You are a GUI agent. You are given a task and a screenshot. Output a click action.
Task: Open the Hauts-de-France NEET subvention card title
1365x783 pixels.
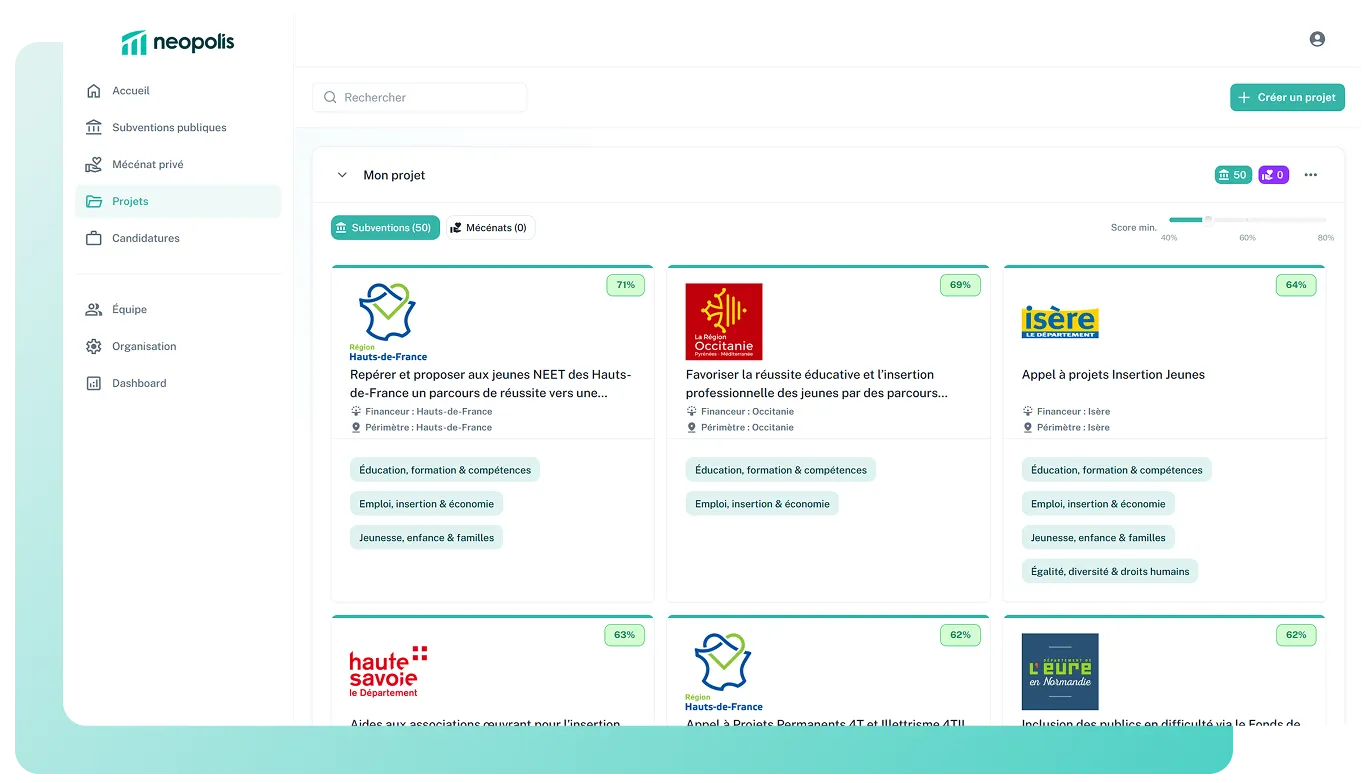point(490,384)
